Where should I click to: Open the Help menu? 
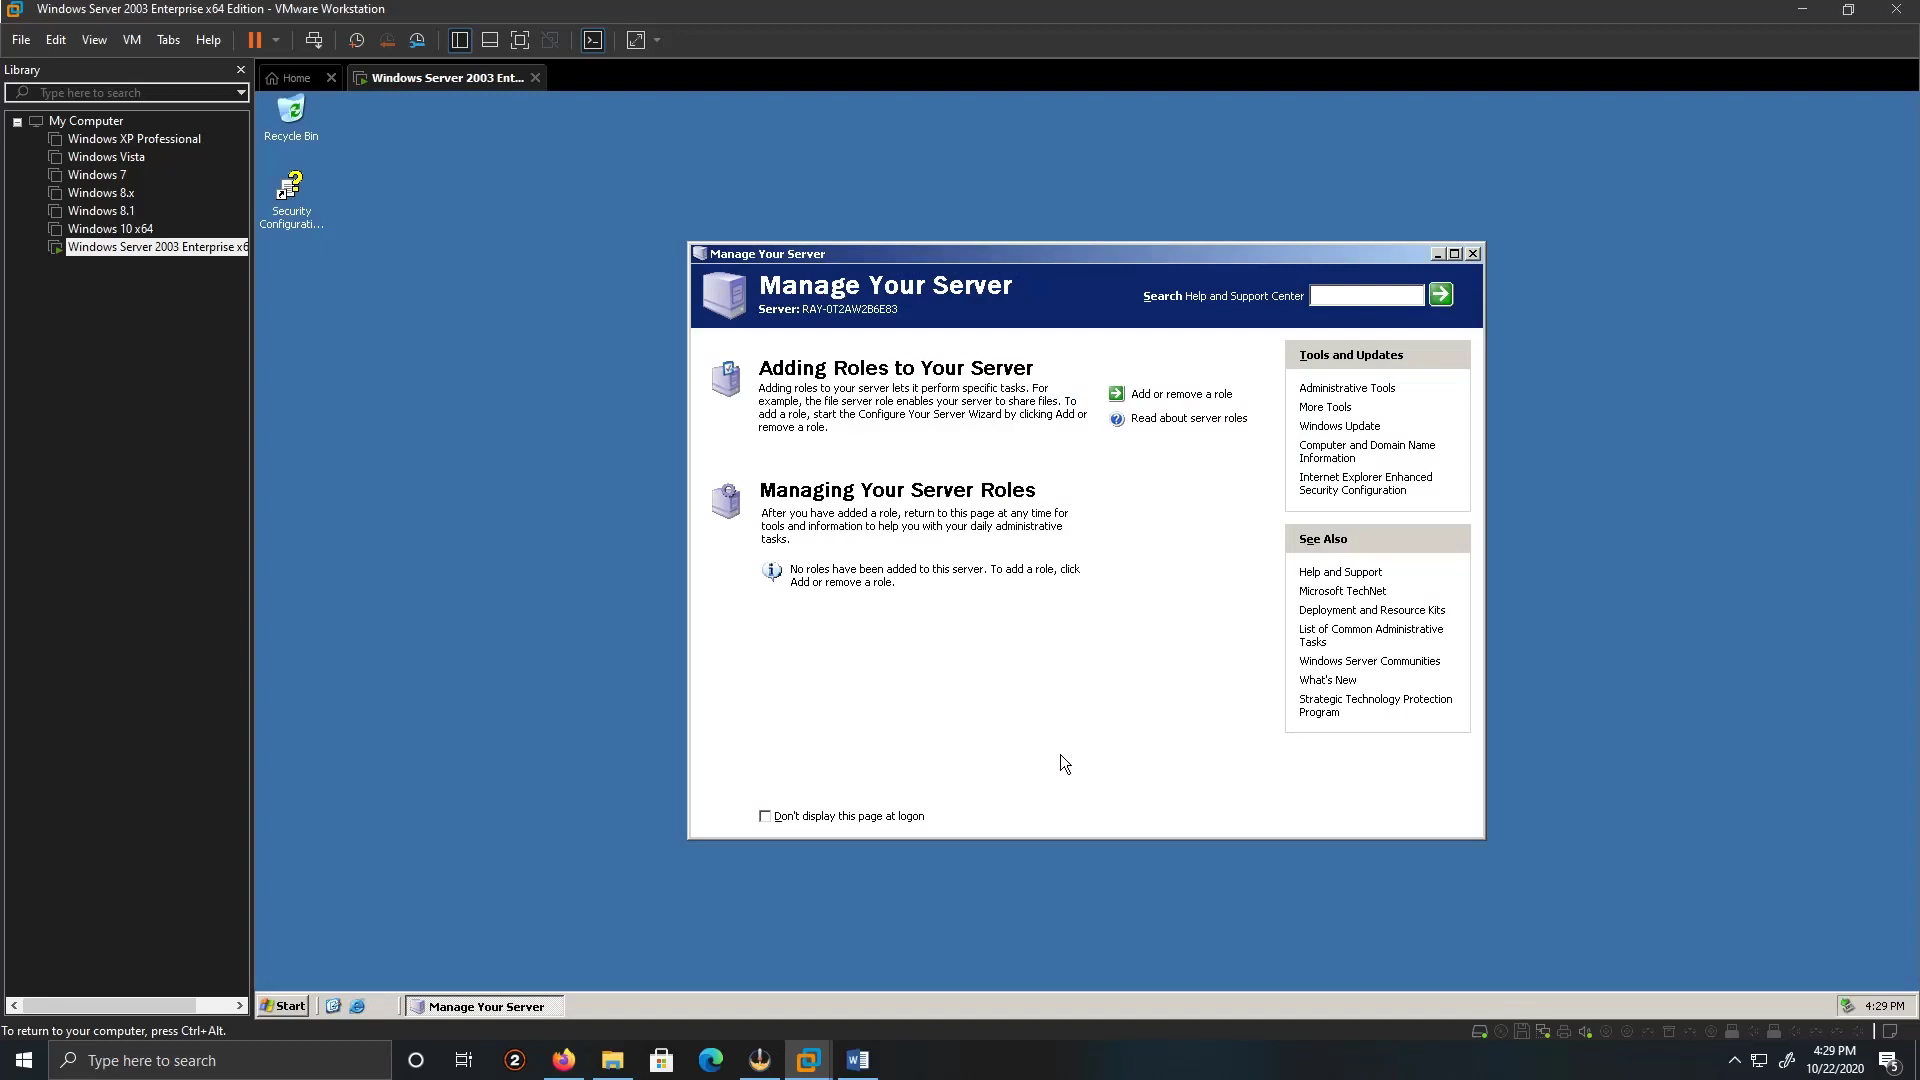point(208,40)
